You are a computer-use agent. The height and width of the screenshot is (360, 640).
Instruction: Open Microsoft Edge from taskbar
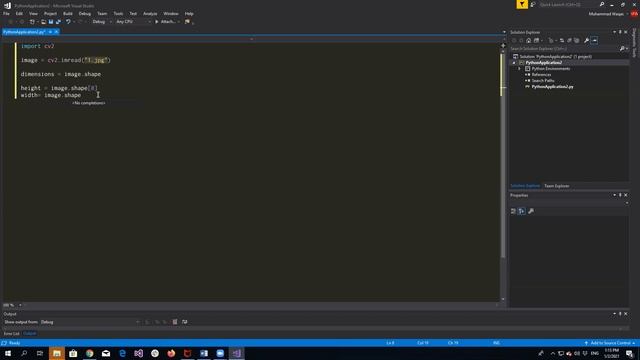(x=122, y=353)
